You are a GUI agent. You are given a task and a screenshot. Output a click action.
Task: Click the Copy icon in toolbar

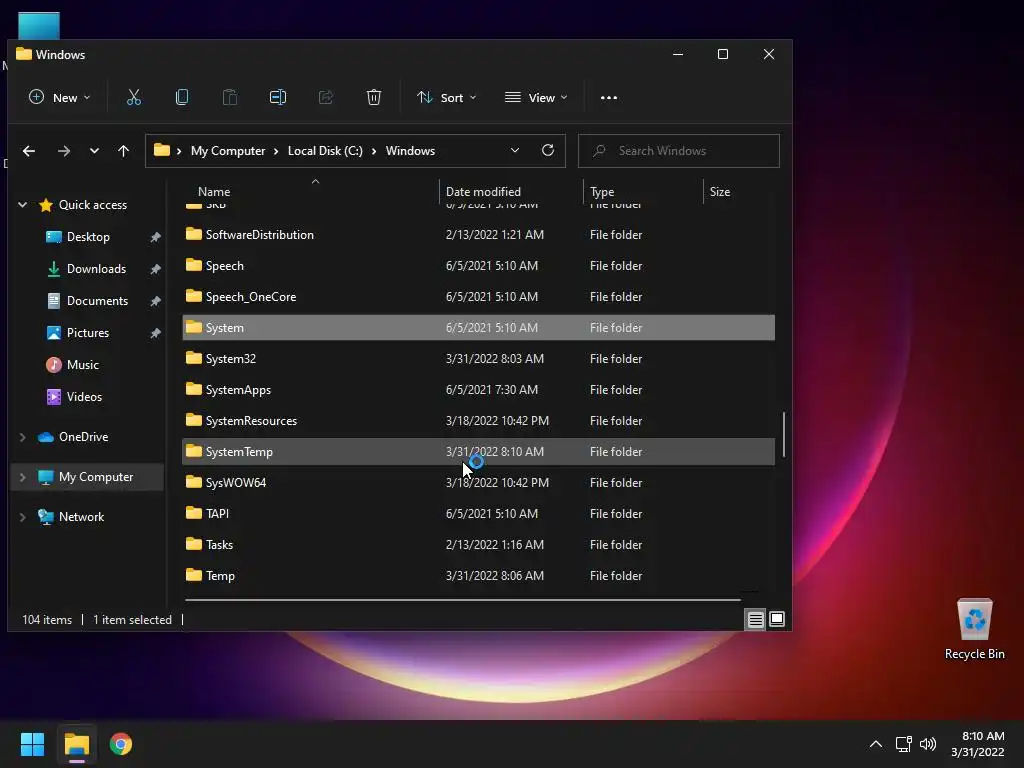tap(182, 97)
